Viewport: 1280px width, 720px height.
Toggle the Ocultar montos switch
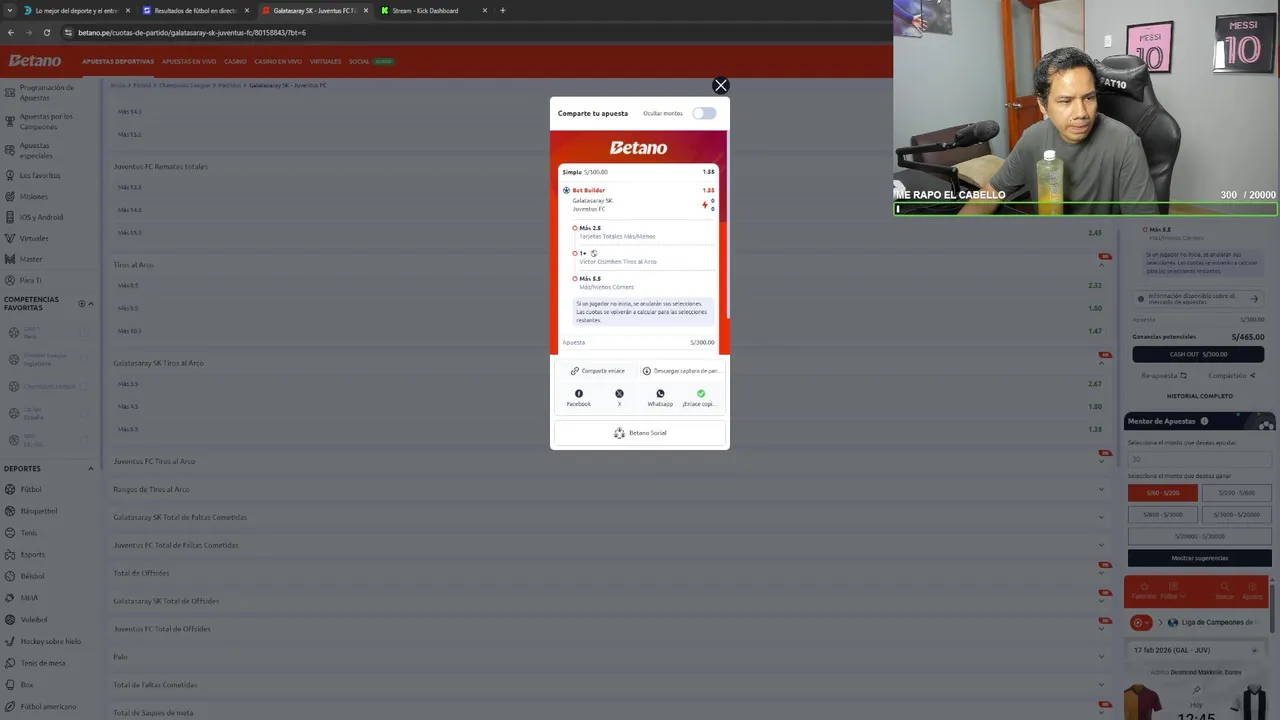[x=704, y=113]
